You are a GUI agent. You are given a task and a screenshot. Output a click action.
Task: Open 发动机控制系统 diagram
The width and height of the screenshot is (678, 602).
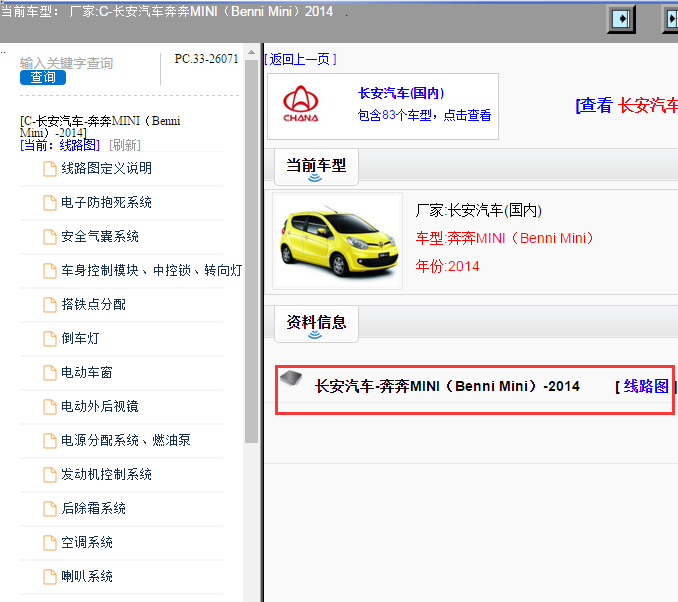106,474
